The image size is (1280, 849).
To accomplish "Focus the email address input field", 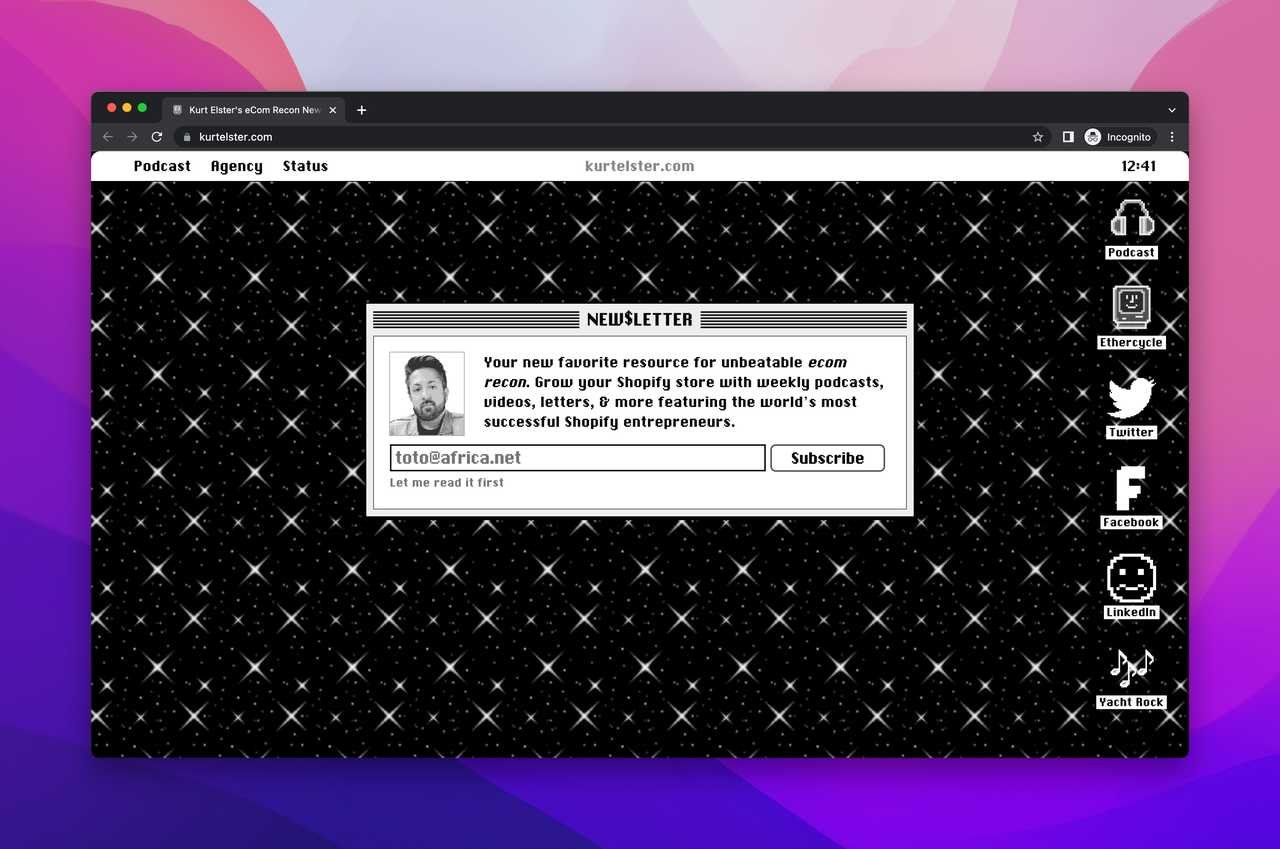I will click(x=577, y=458).
